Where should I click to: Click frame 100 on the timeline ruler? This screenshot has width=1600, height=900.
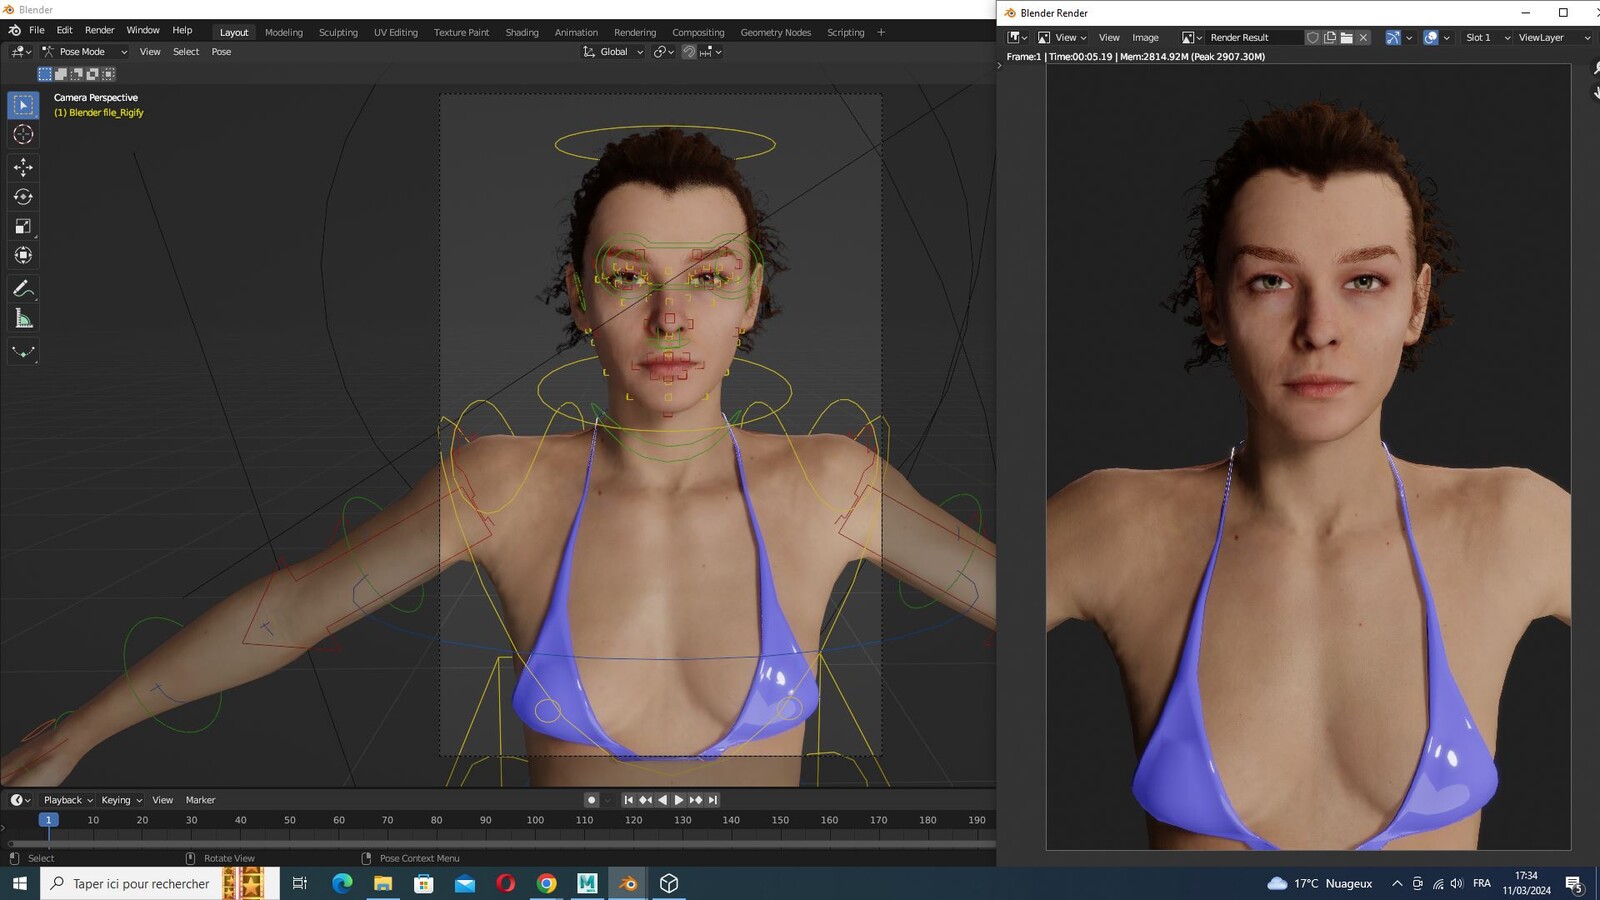[535, 820]
